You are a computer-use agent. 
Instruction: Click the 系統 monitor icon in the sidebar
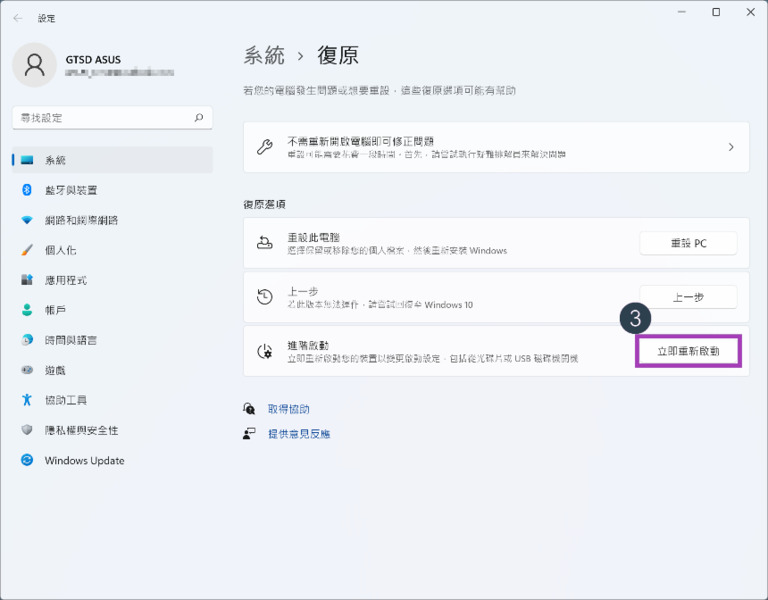(27, 160)
